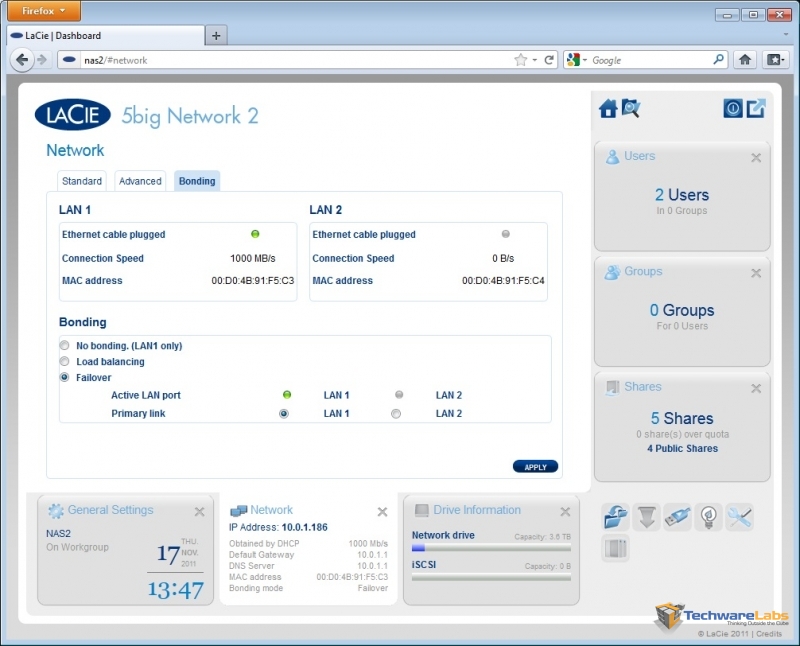This screenshot has width=800, height=646.
Task: Open the folder with arrow icon
Action: (615, 517)
